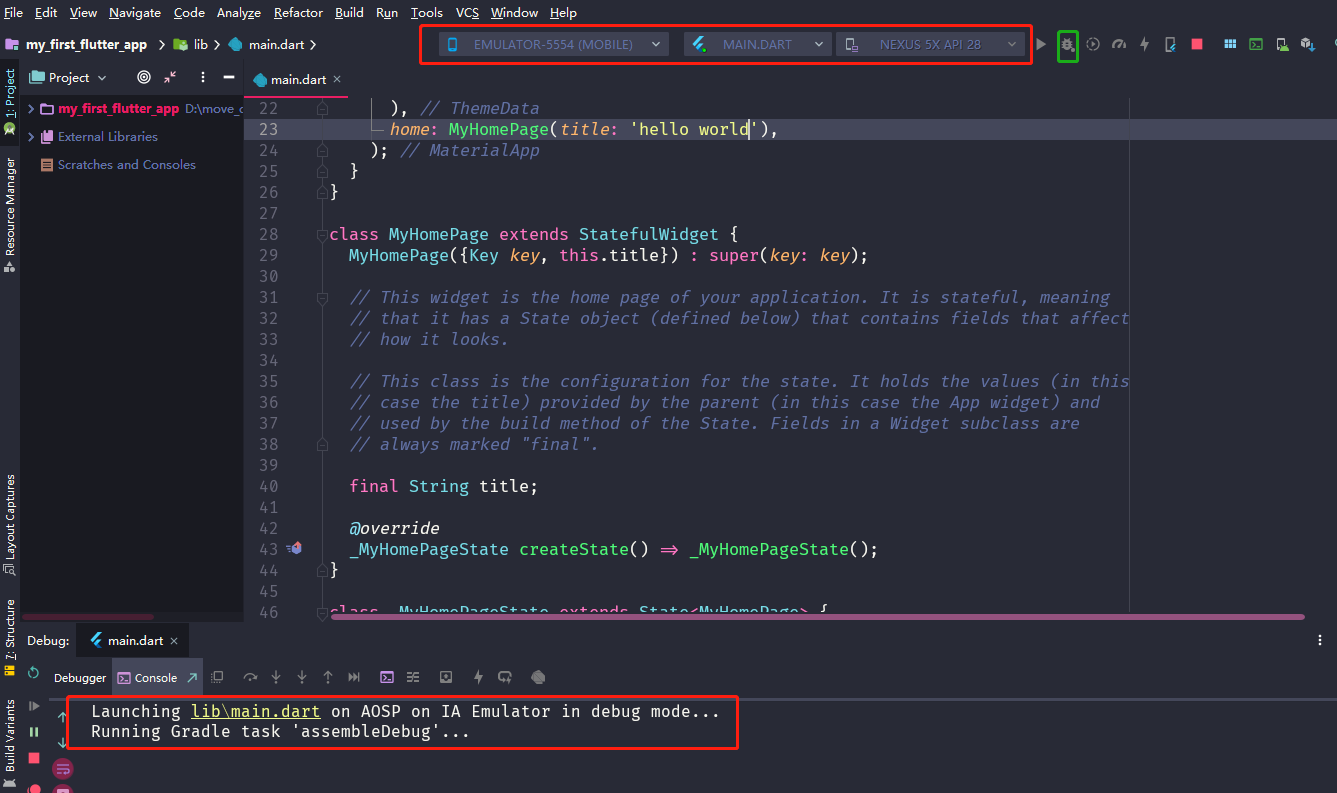Screen dimensions: 1337x793
Task: Click Step Over arrow in debugger toolbar
Action: tap(250, 677)
